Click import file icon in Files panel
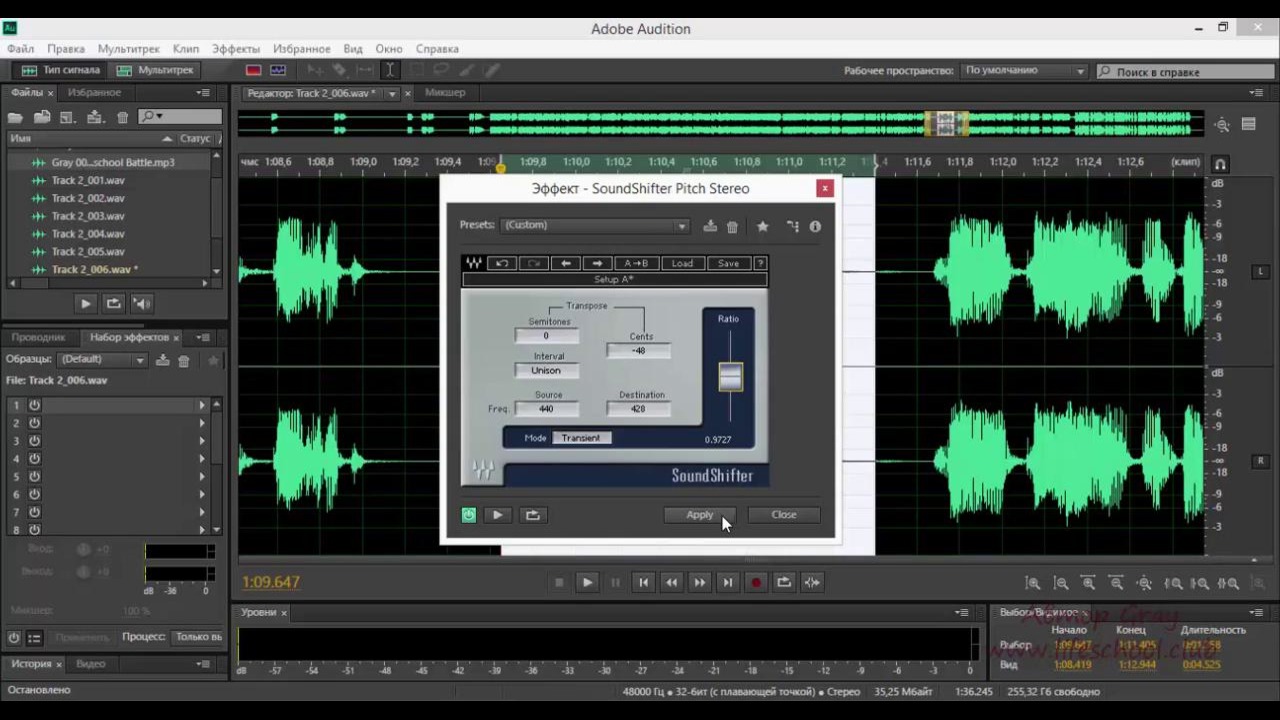Screen dimensions: 1280x720 tap(42, 117)
